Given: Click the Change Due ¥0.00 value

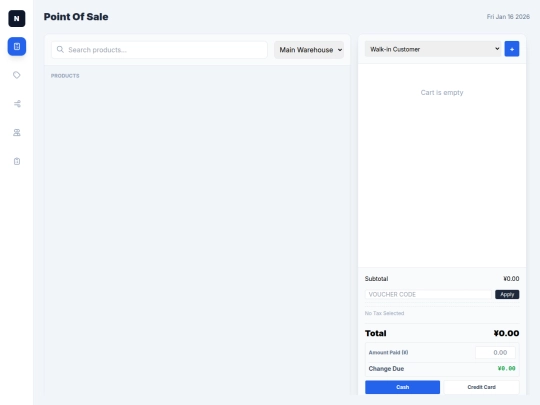Looking at the screenshot, I should 506,368.
